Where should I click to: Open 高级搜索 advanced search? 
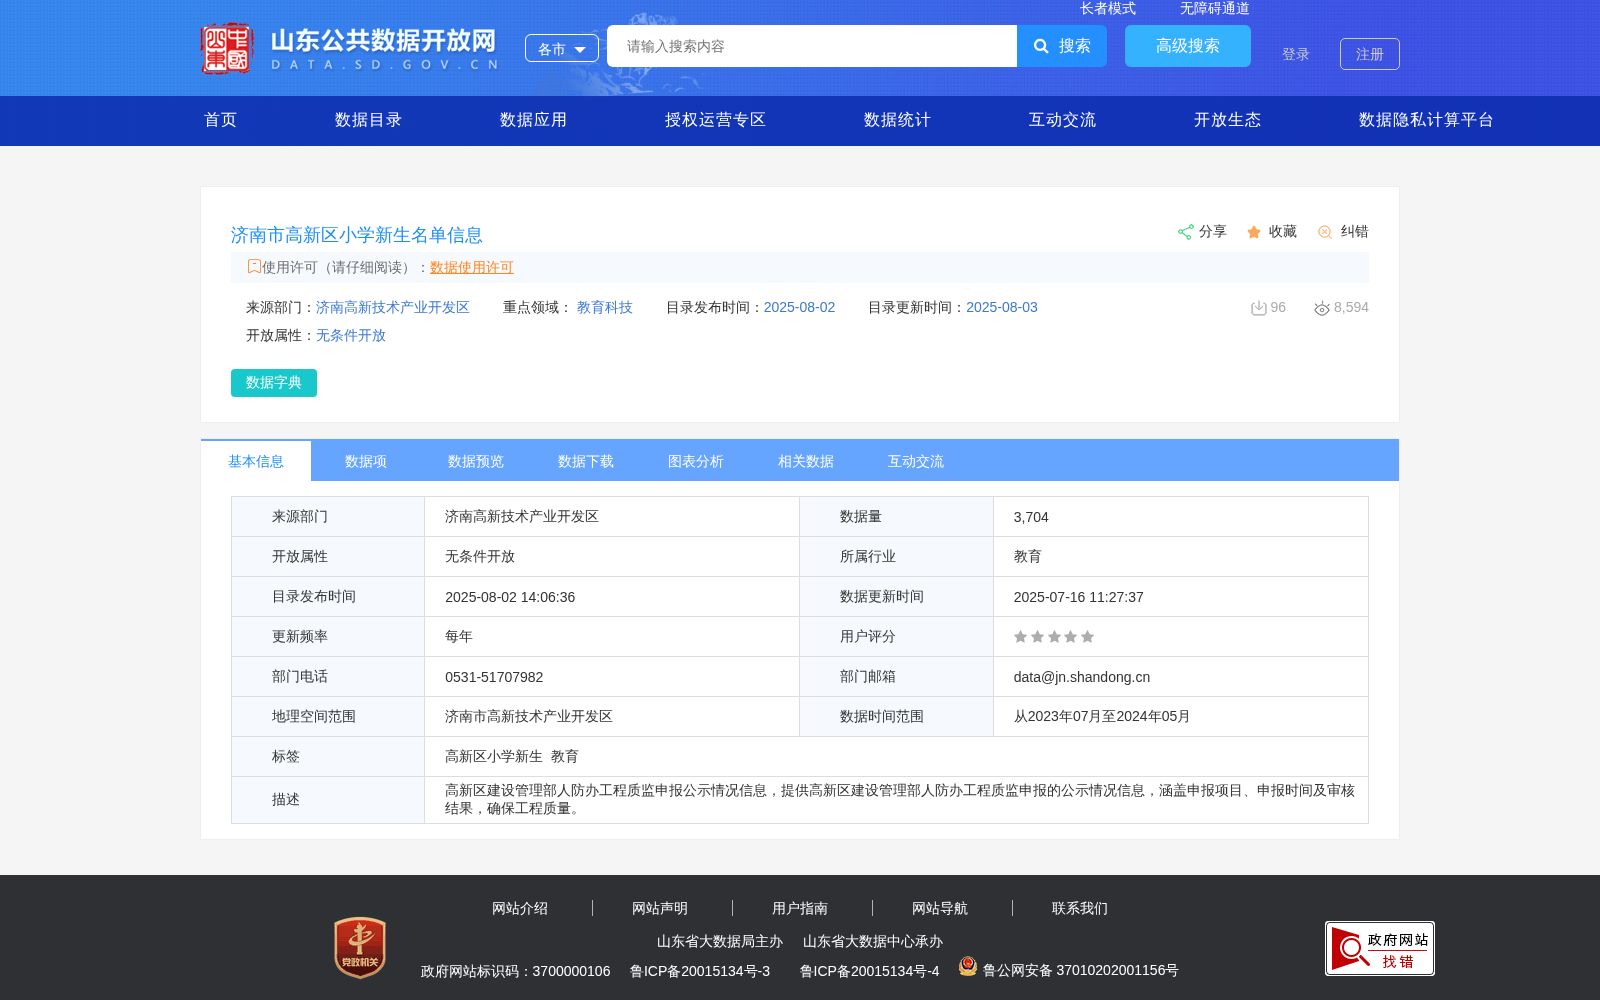(1188, 46)
